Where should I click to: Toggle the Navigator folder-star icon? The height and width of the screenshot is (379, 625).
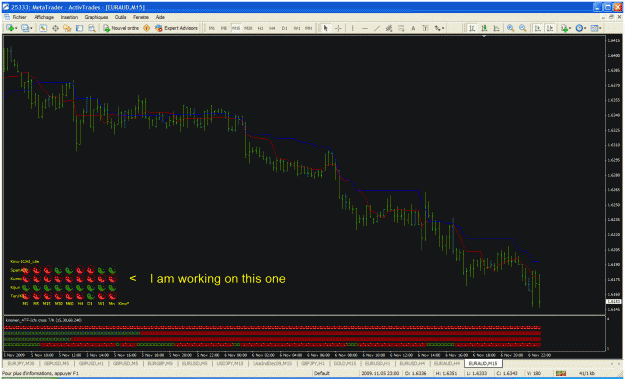pos(67,28)
